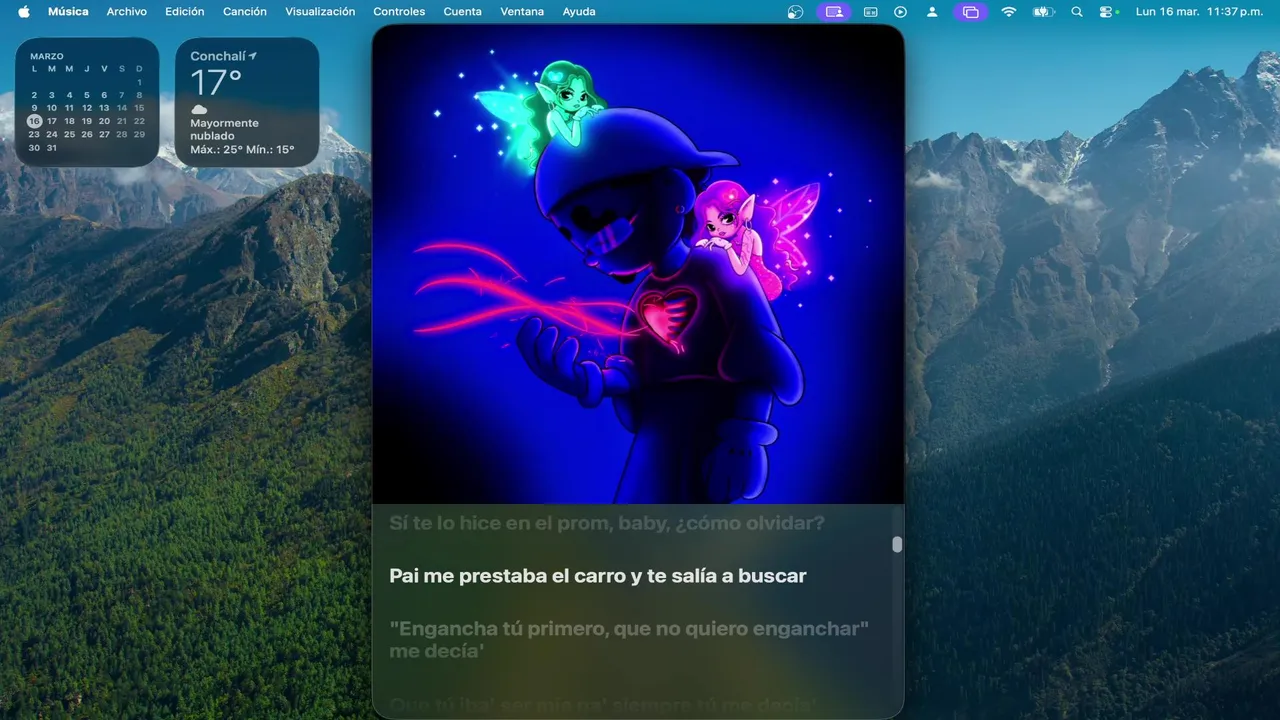Click the circled play menu bar icon
The image size is (1280, 720).
tap(901, 12)
